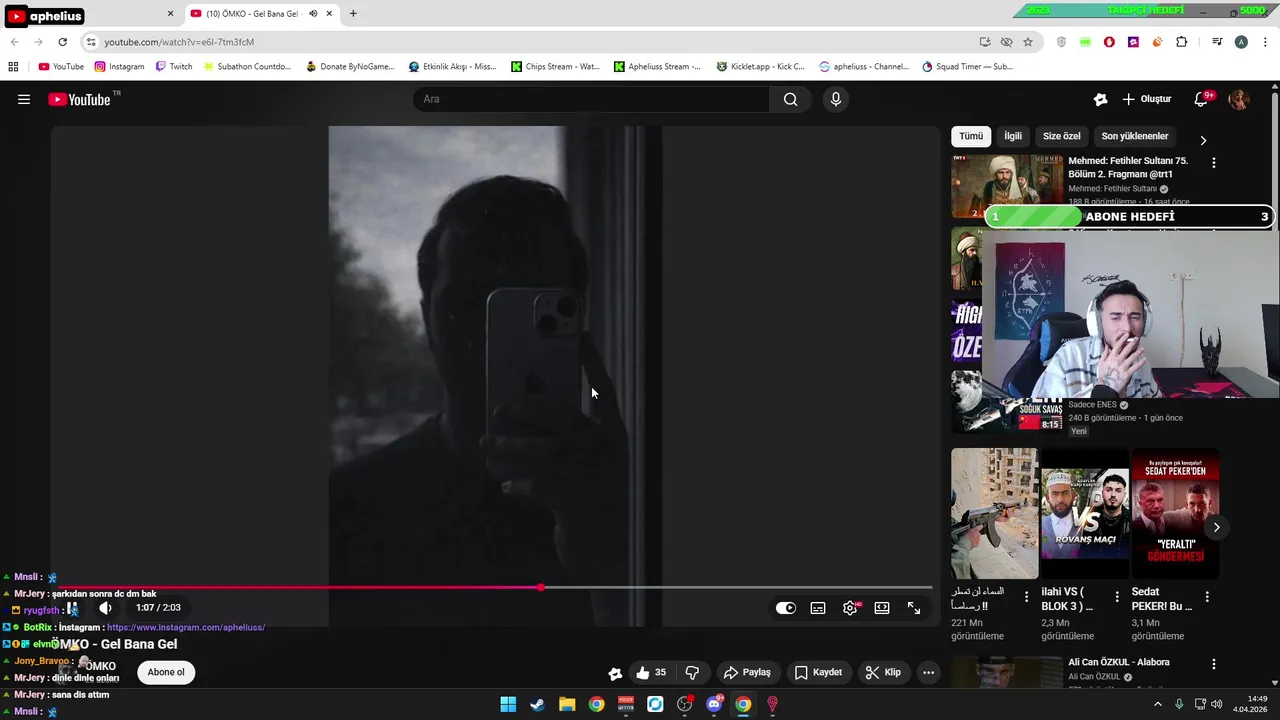Open the Windows Start menu
The height and width of the screenshot is (720, 1280).
[x=508, y=704]
